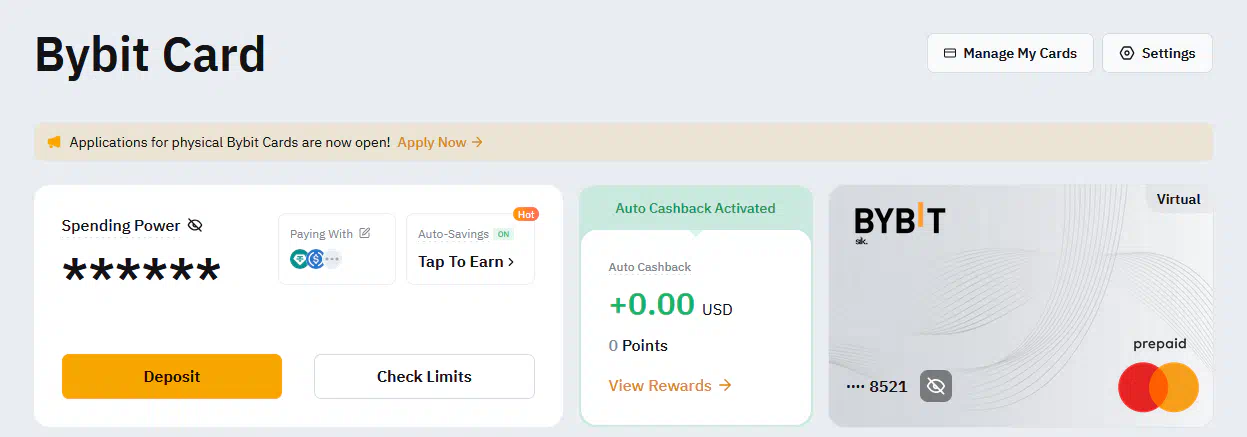Toggle Spending Power visibility eye icon
This screenshot has width=1247, height=437.
[195, 226]
